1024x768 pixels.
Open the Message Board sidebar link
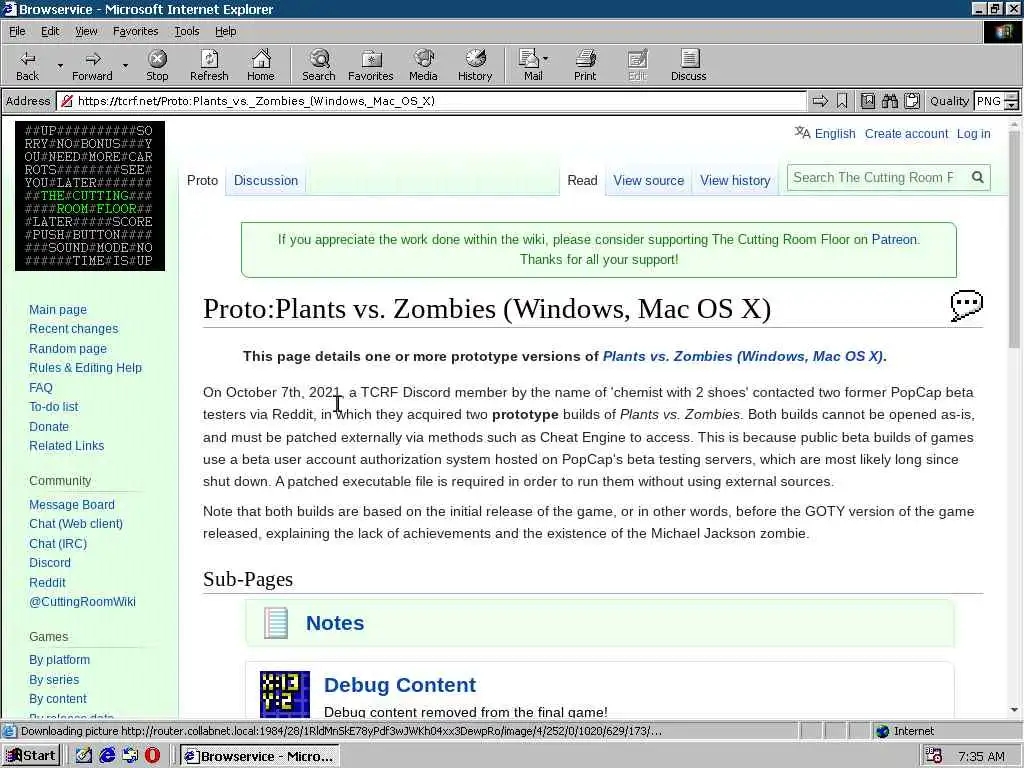coord(72,505)
